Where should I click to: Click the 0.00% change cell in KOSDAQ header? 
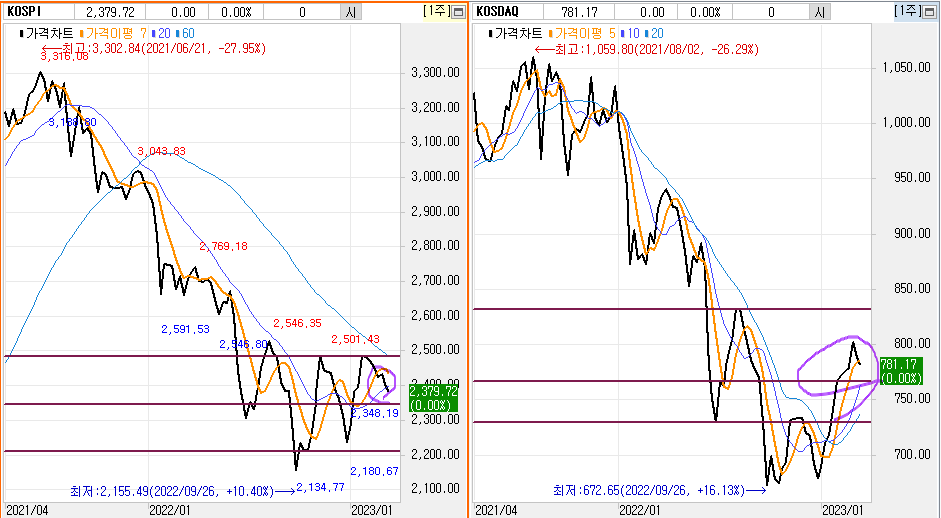click(705, 12)
